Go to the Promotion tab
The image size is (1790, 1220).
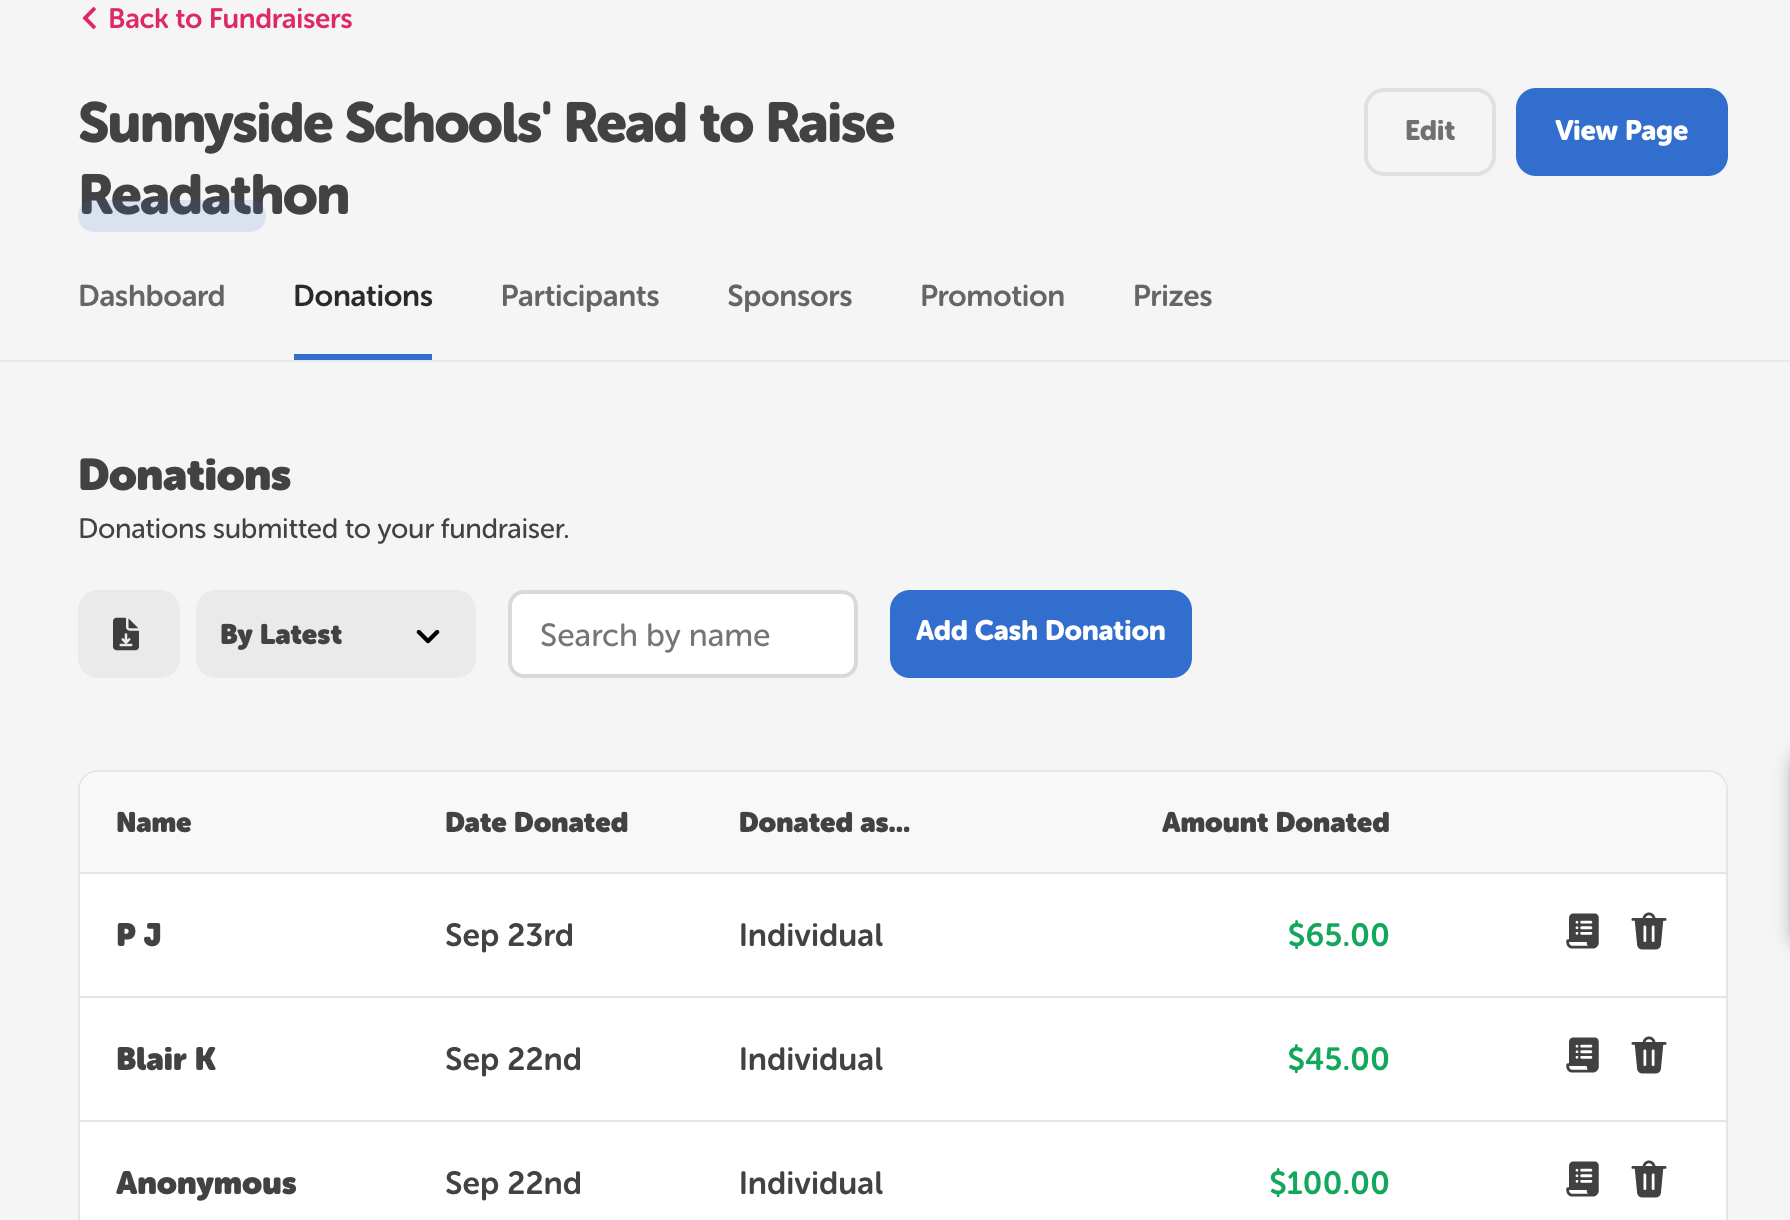click(991, 296)
